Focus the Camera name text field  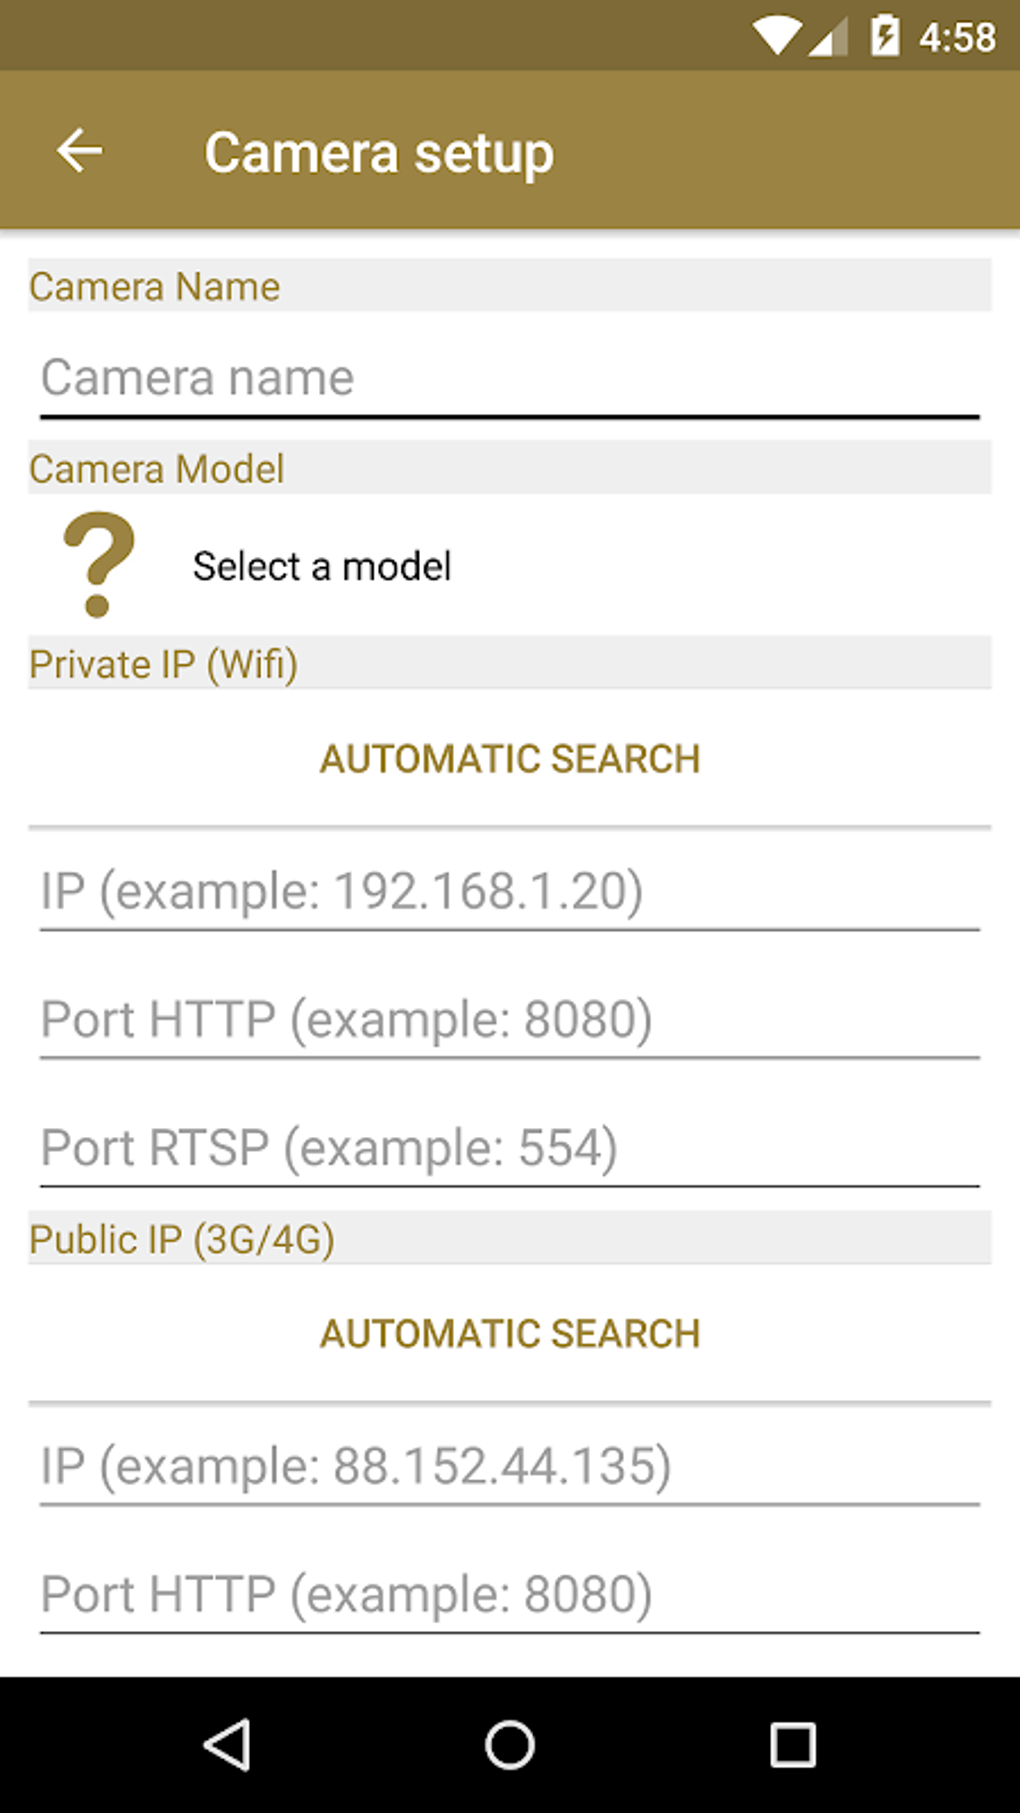[508, 379]
